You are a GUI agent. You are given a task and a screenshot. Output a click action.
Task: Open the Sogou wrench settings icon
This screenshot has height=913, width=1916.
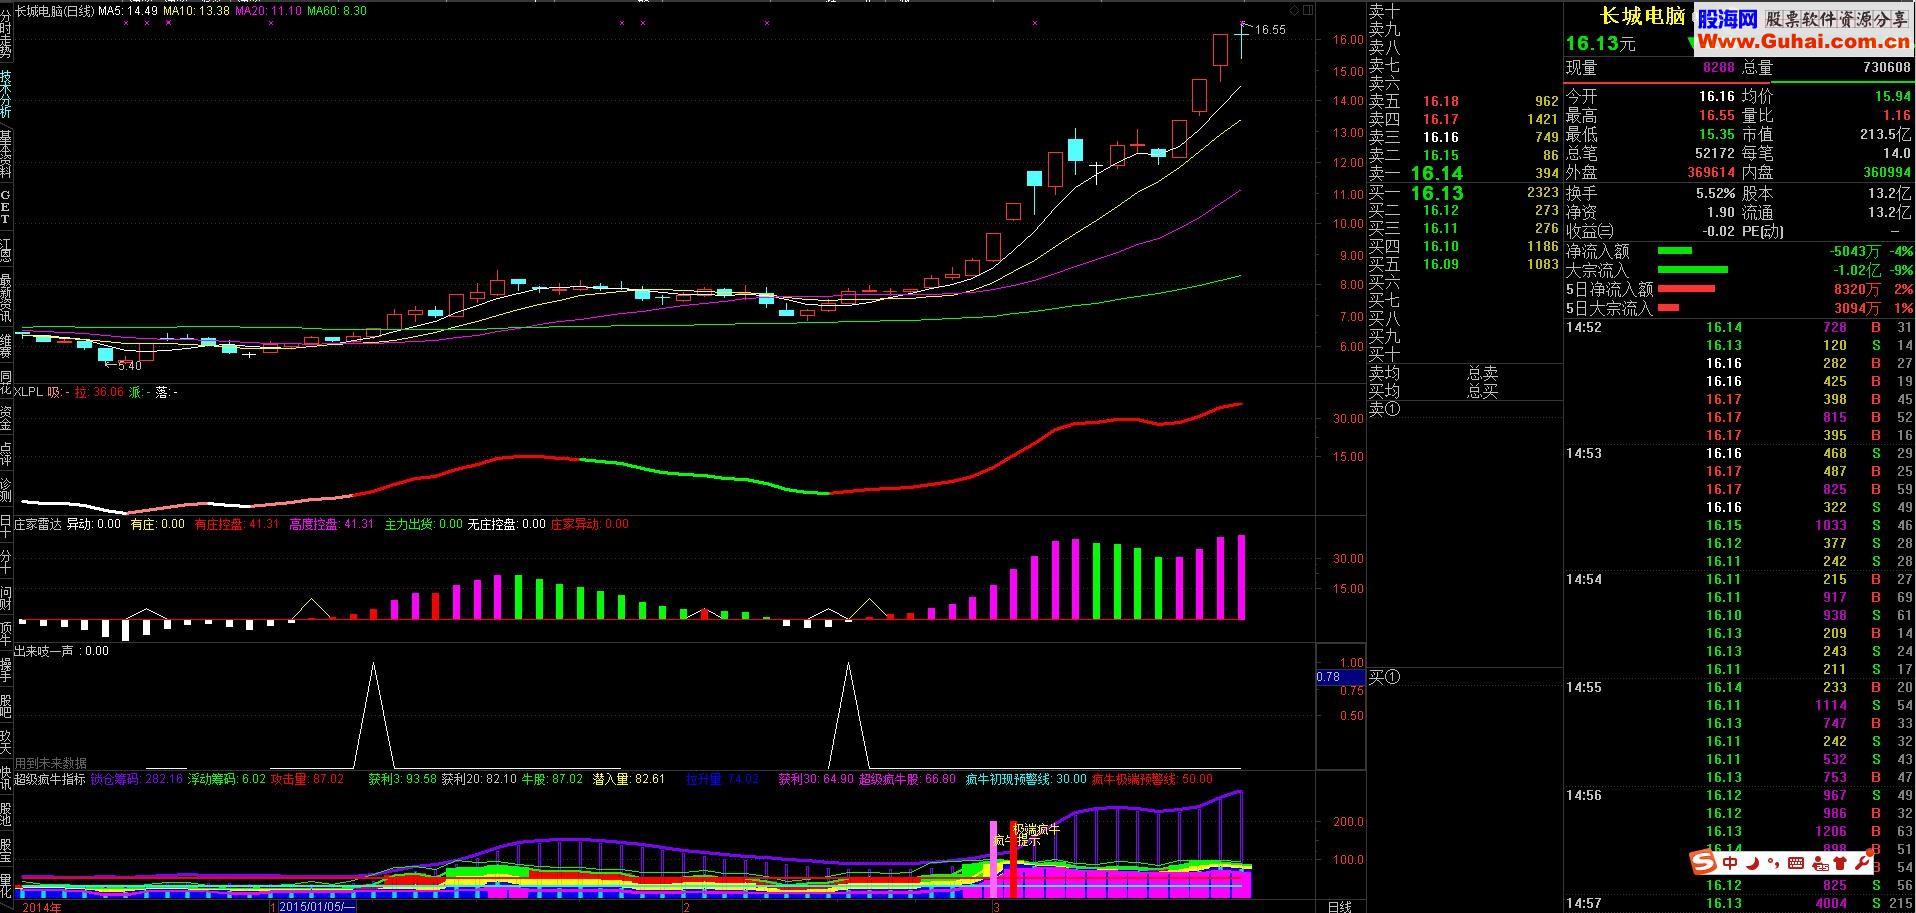pyautogui.click(x=1862, y=862)
